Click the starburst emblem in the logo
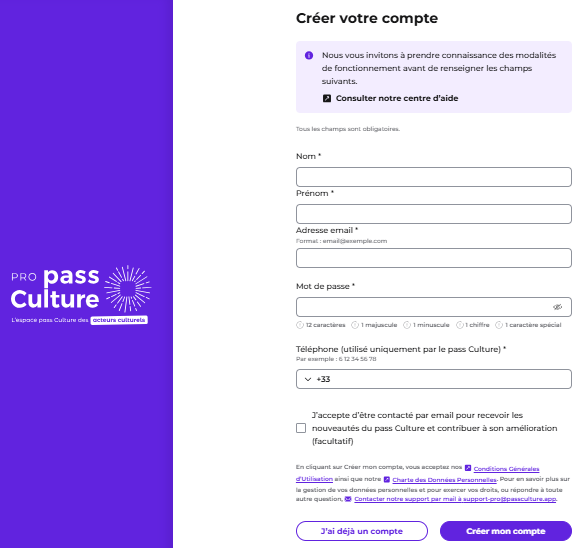This screenshot has height=548, width=584. pyautogui.click(x=128, y=289)
